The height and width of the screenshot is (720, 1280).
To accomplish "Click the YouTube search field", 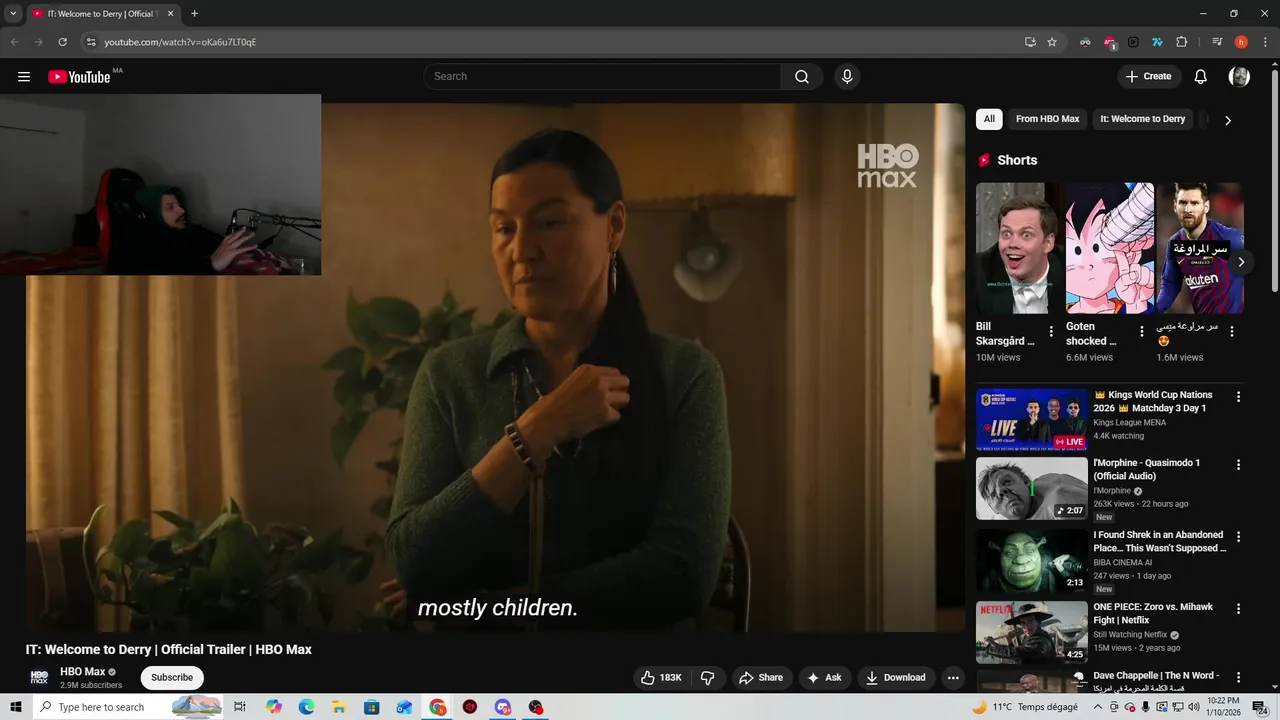I will [x=603, y=77].
